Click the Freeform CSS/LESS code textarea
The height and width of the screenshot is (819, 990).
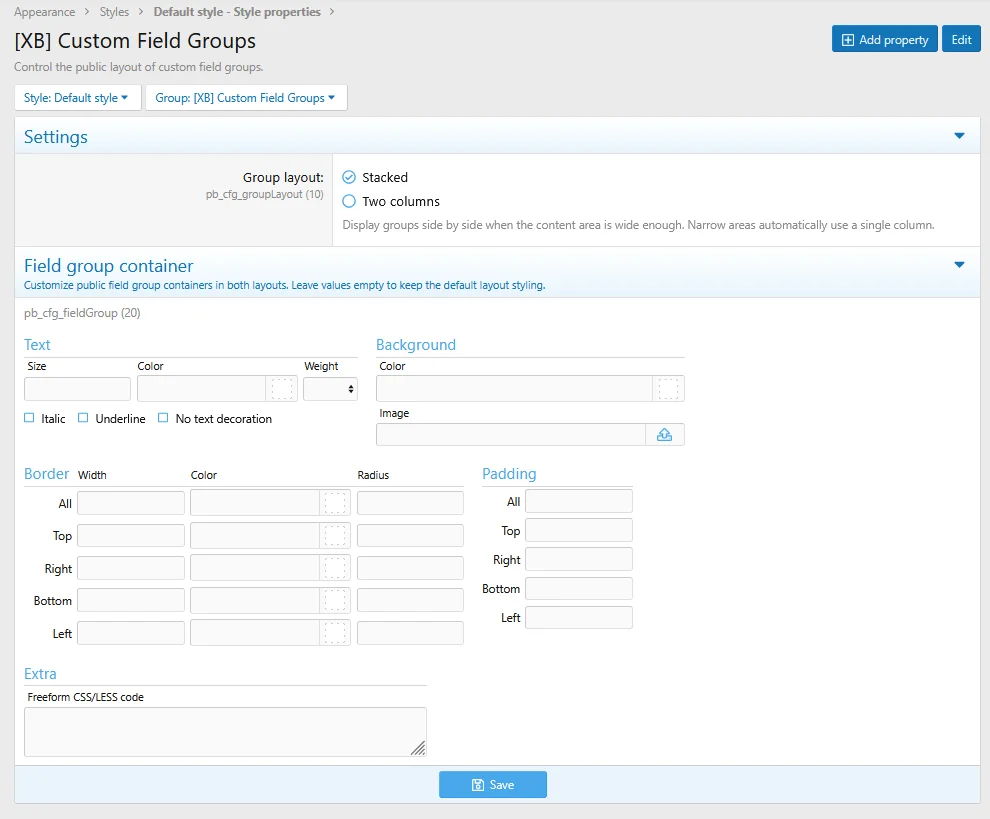[x=225, y=732]
